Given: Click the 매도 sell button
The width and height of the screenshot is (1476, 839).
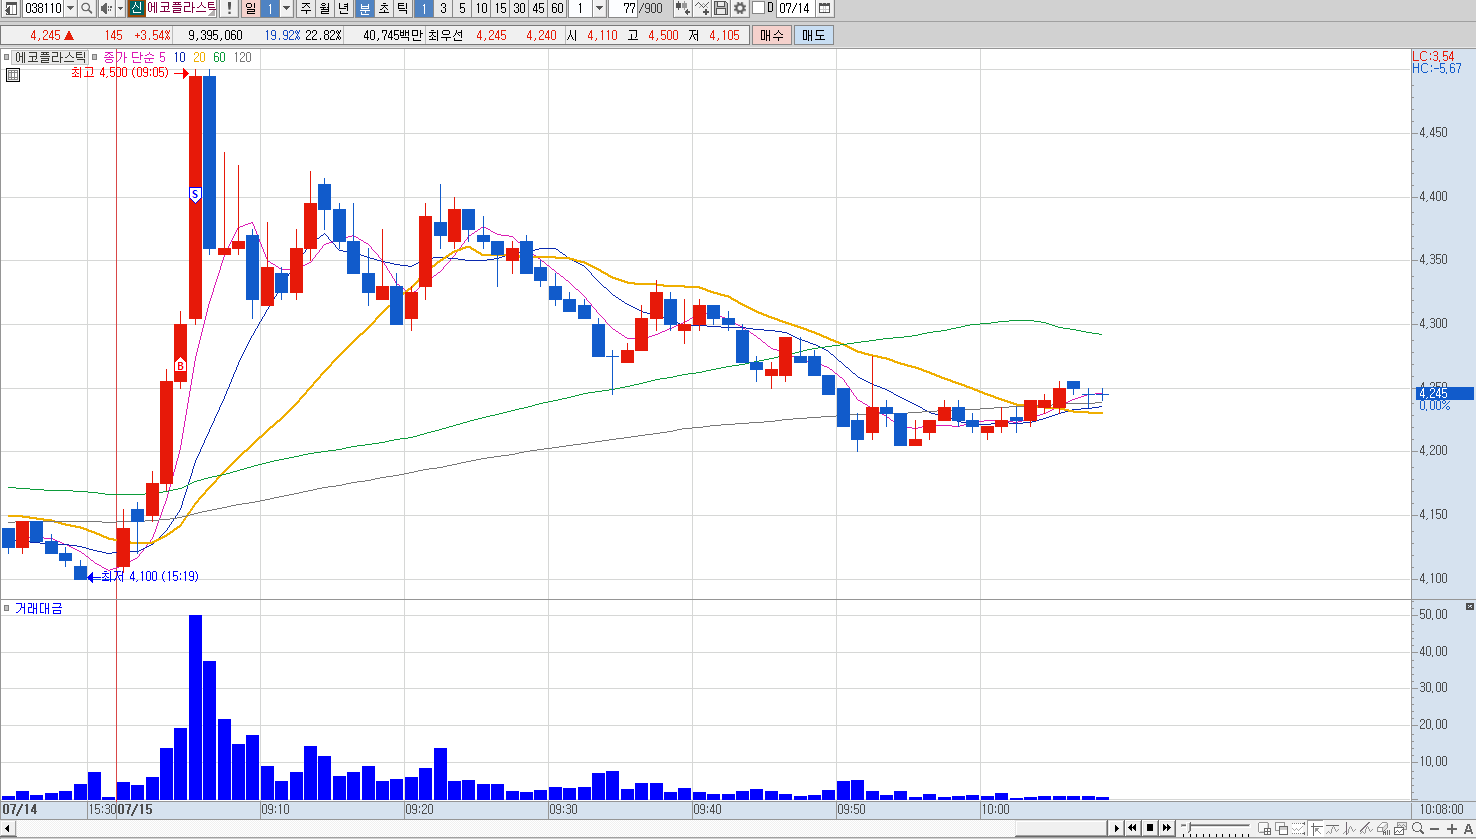Looking at the screenshot, I should coord(814,35).
